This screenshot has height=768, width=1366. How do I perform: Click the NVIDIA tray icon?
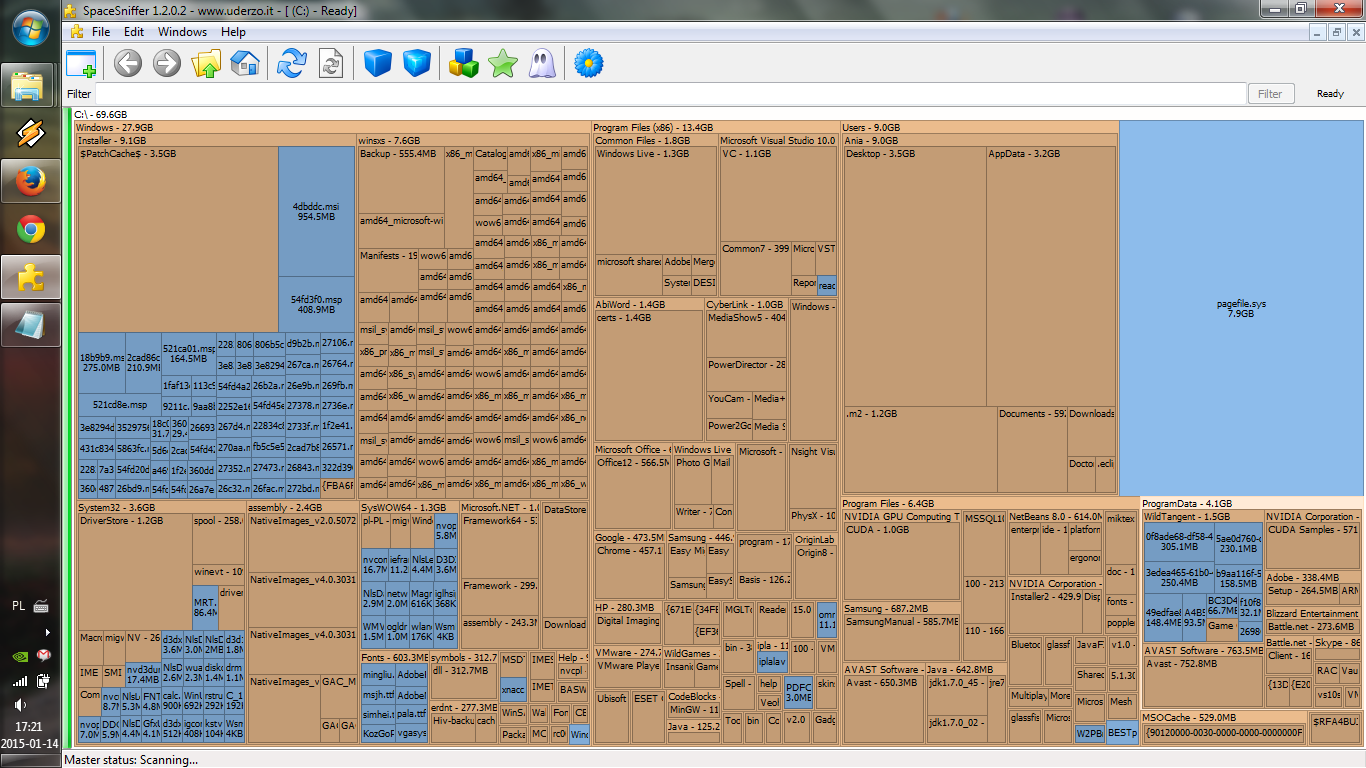pos(21,656)
